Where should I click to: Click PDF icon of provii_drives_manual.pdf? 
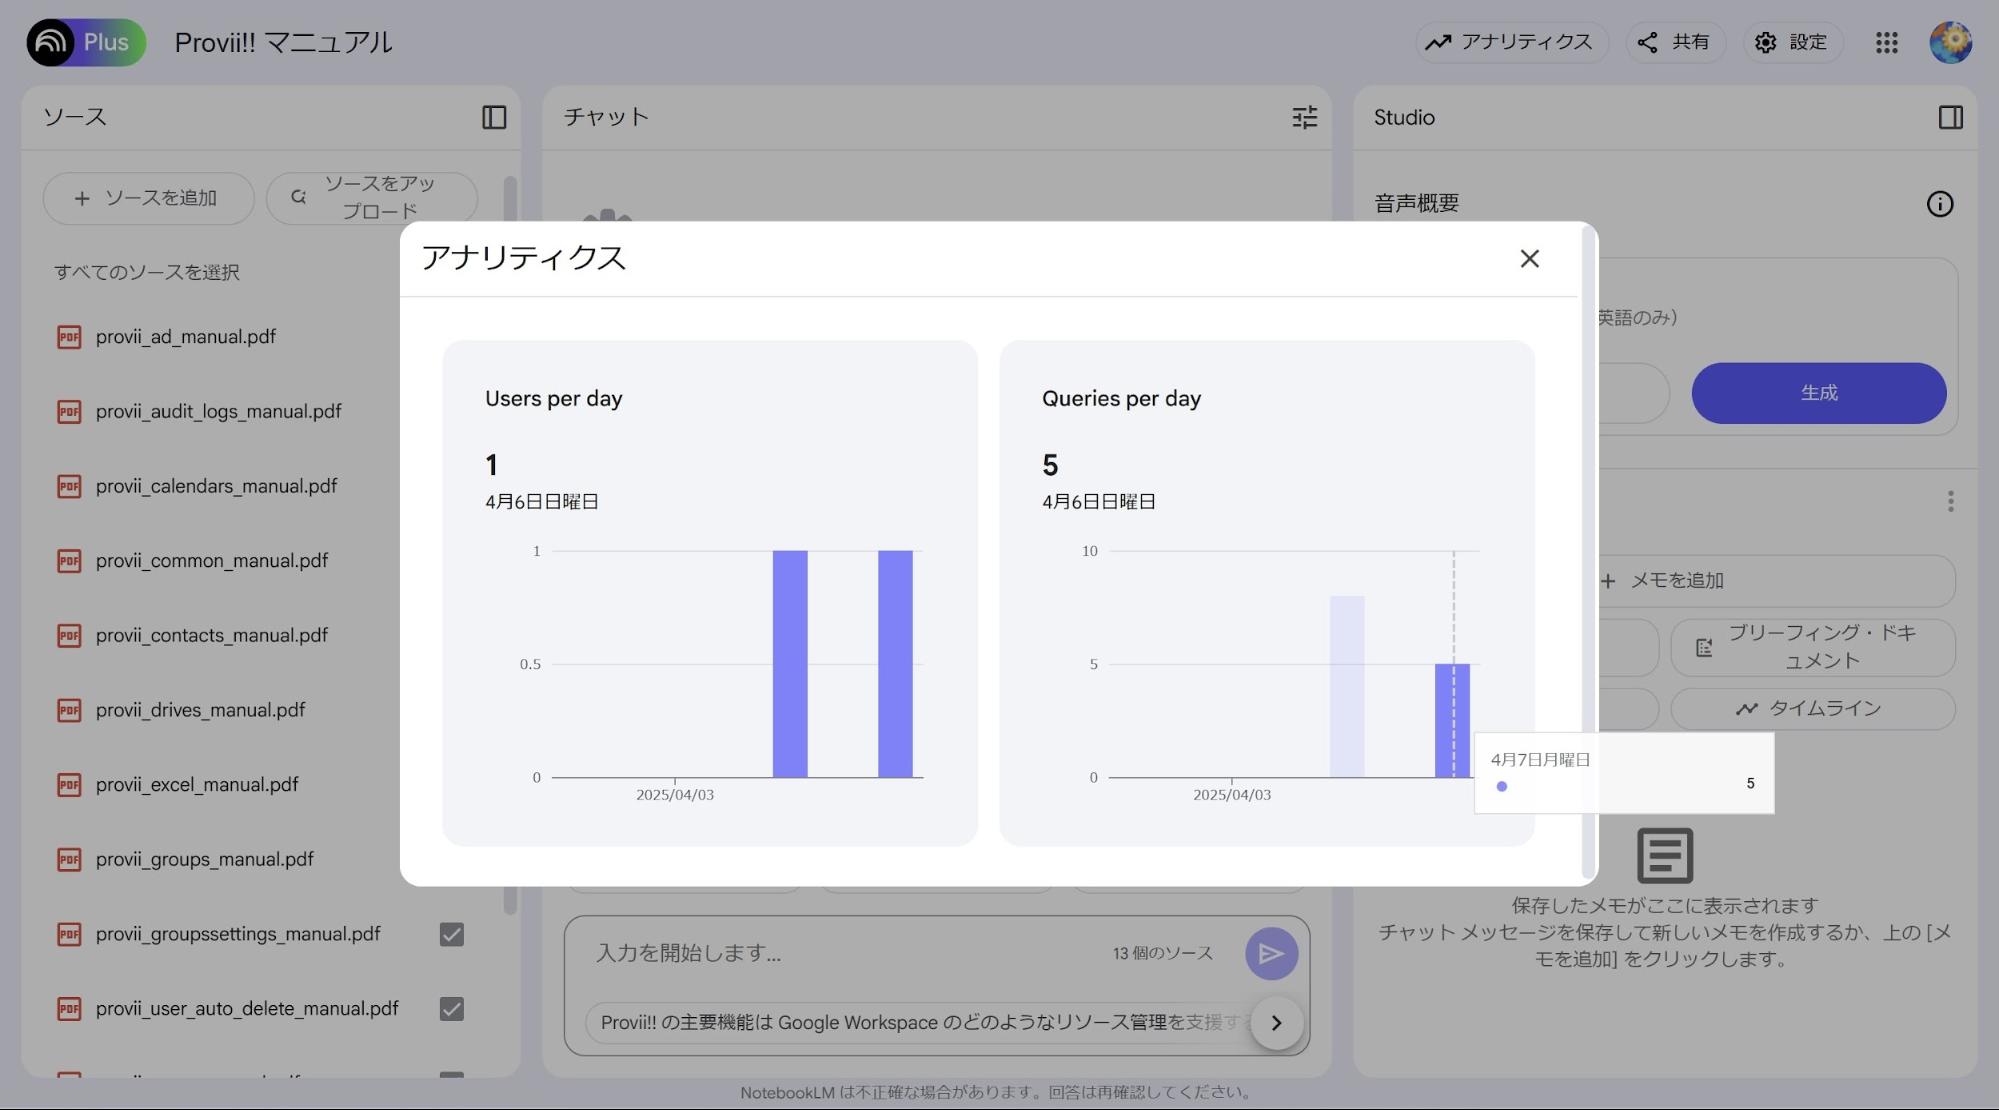tap(69, 710)
